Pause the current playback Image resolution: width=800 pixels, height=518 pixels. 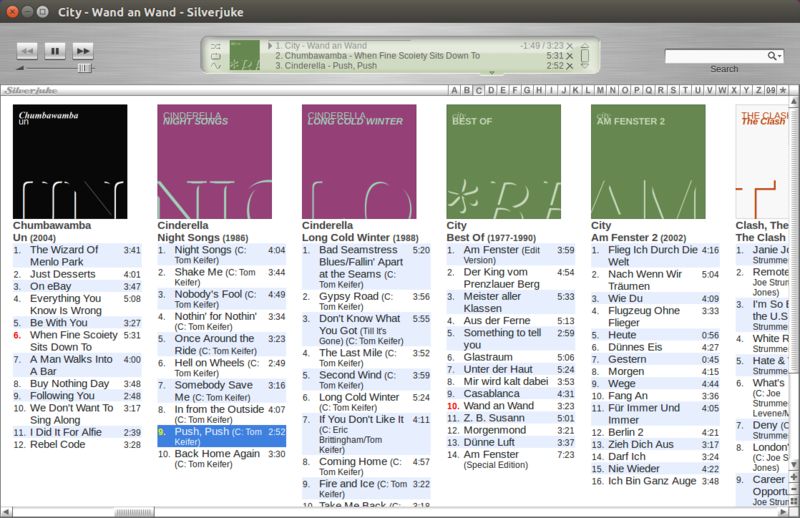55,51
